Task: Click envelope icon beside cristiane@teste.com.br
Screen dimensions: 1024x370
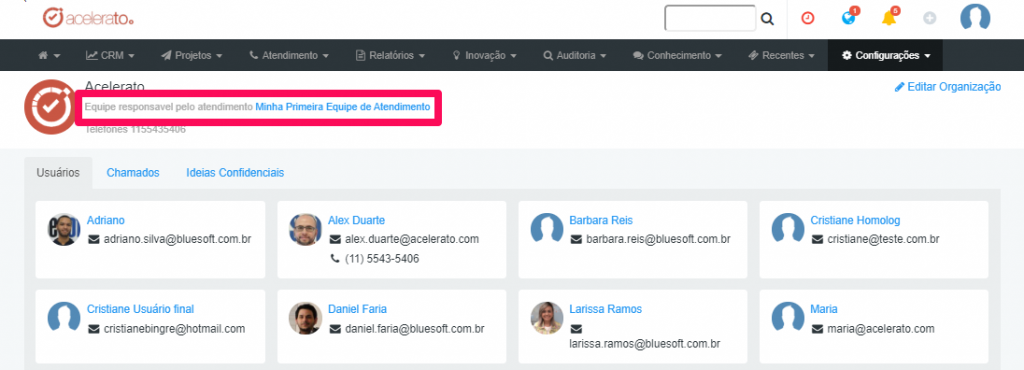Action: point(817,239)
